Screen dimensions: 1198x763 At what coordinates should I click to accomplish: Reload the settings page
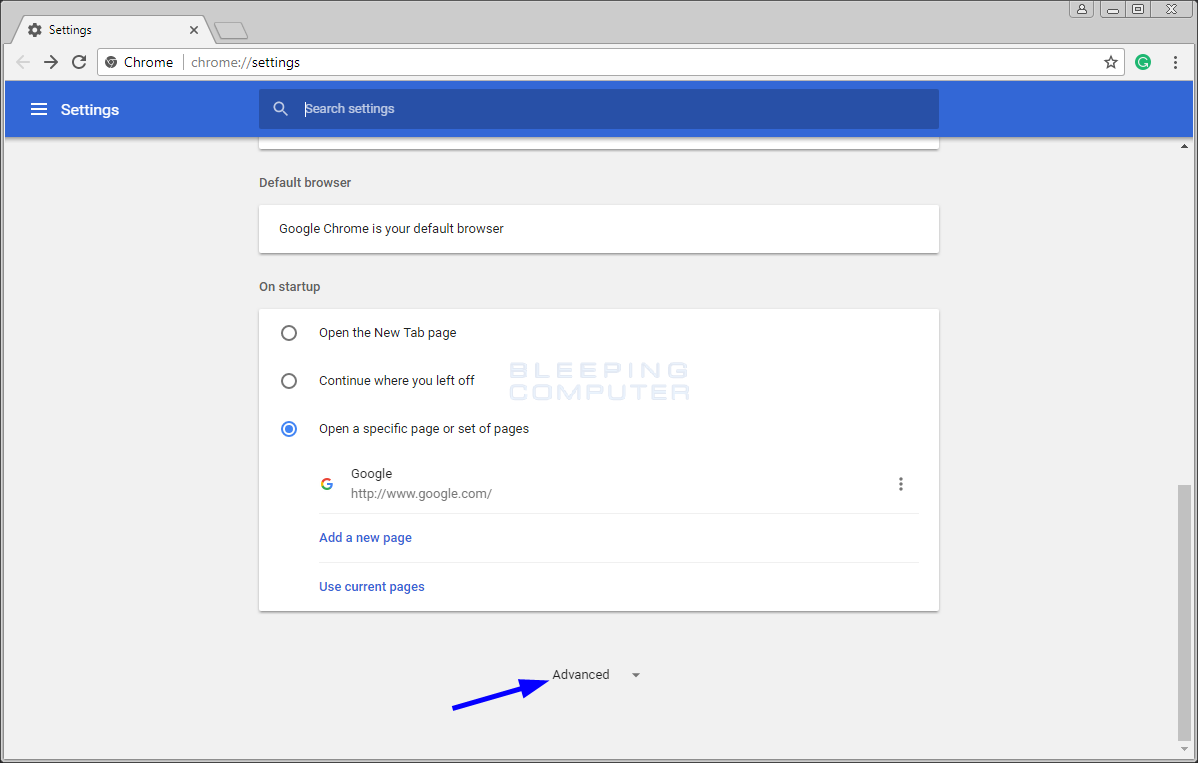79,62
